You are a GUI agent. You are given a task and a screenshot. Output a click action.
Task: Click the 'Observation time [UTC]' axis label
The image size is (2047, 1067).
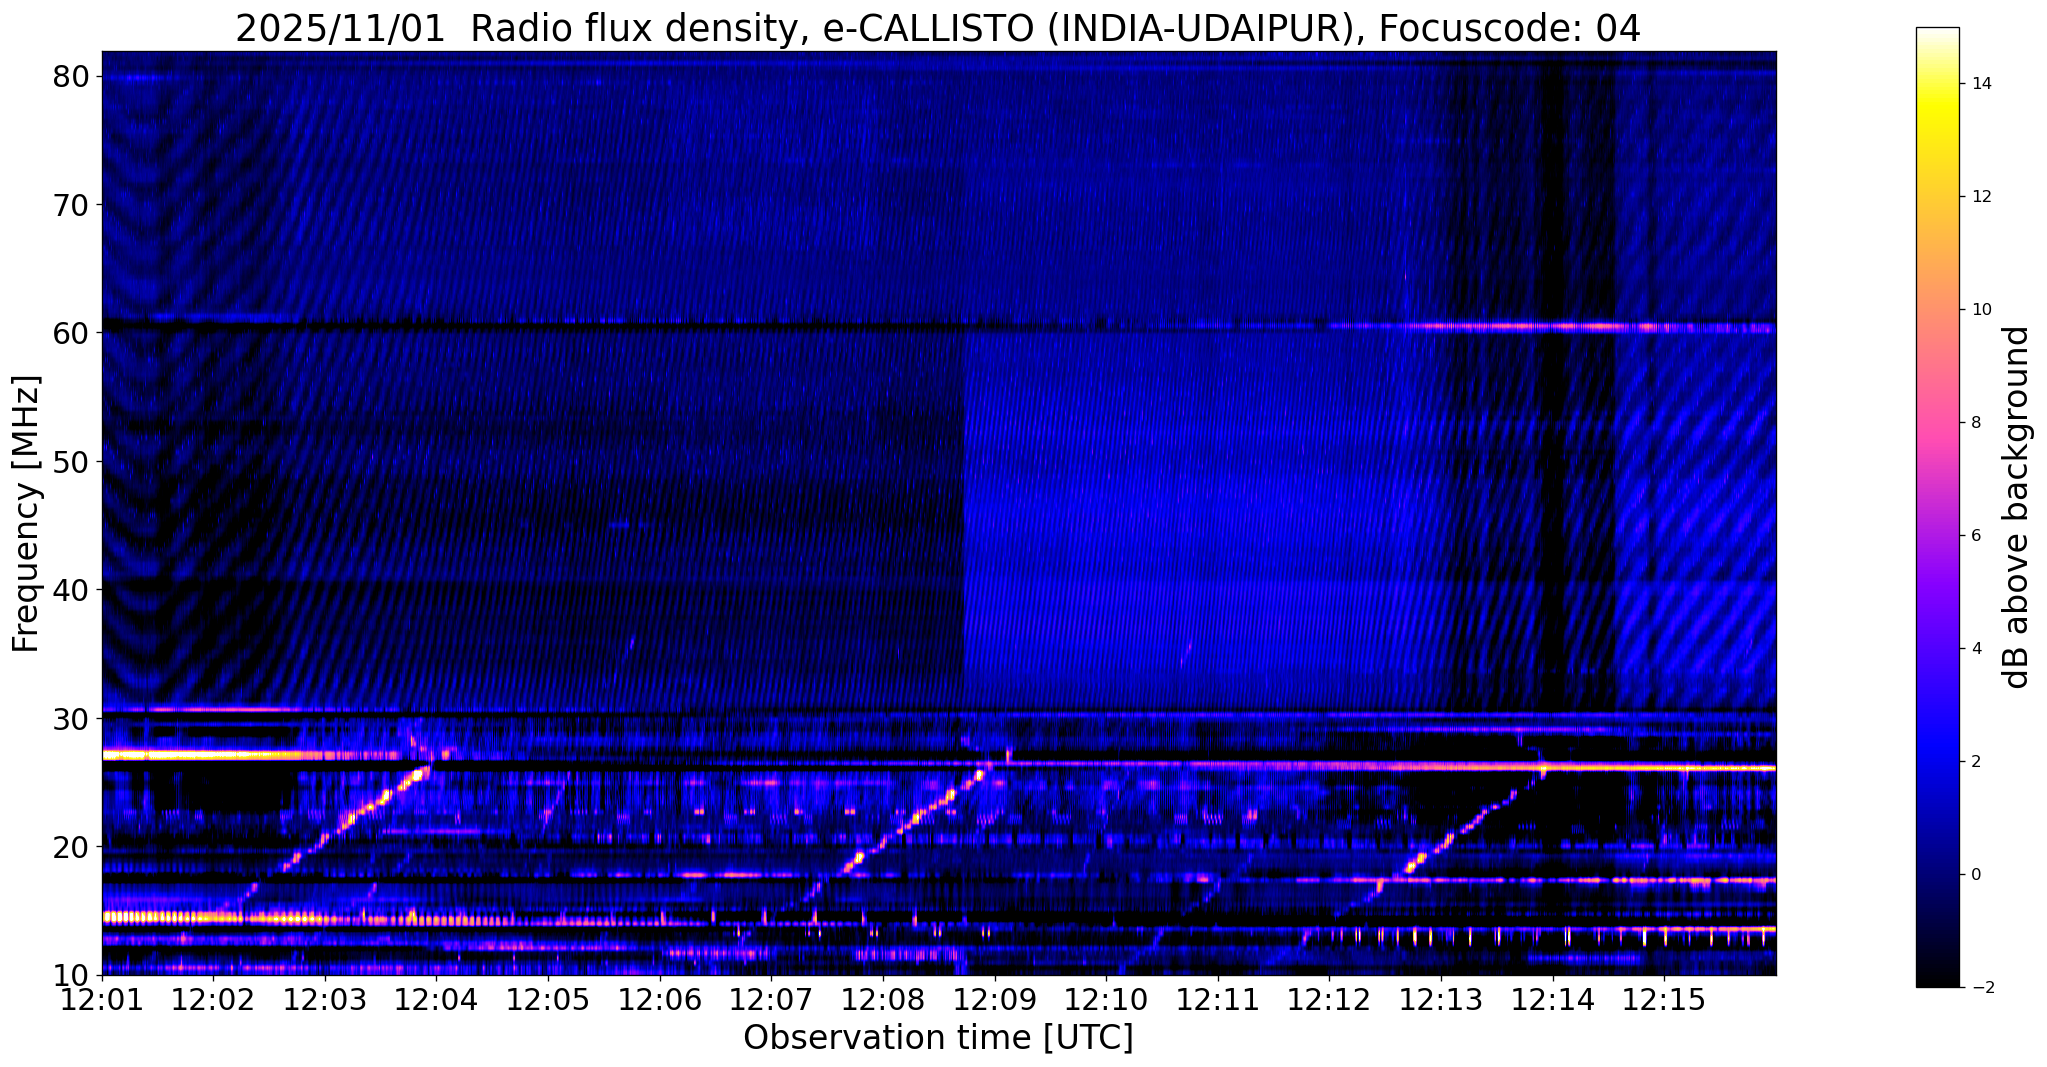938,1038
